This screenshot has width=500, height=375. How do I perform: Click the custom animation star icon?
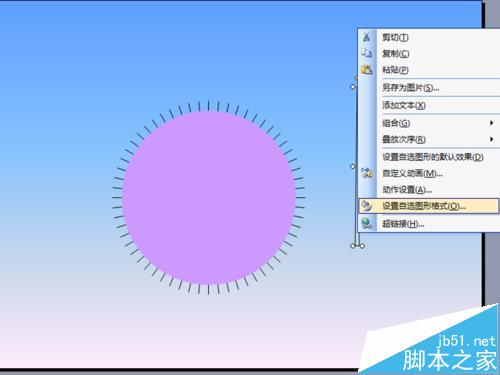[367, 173]
